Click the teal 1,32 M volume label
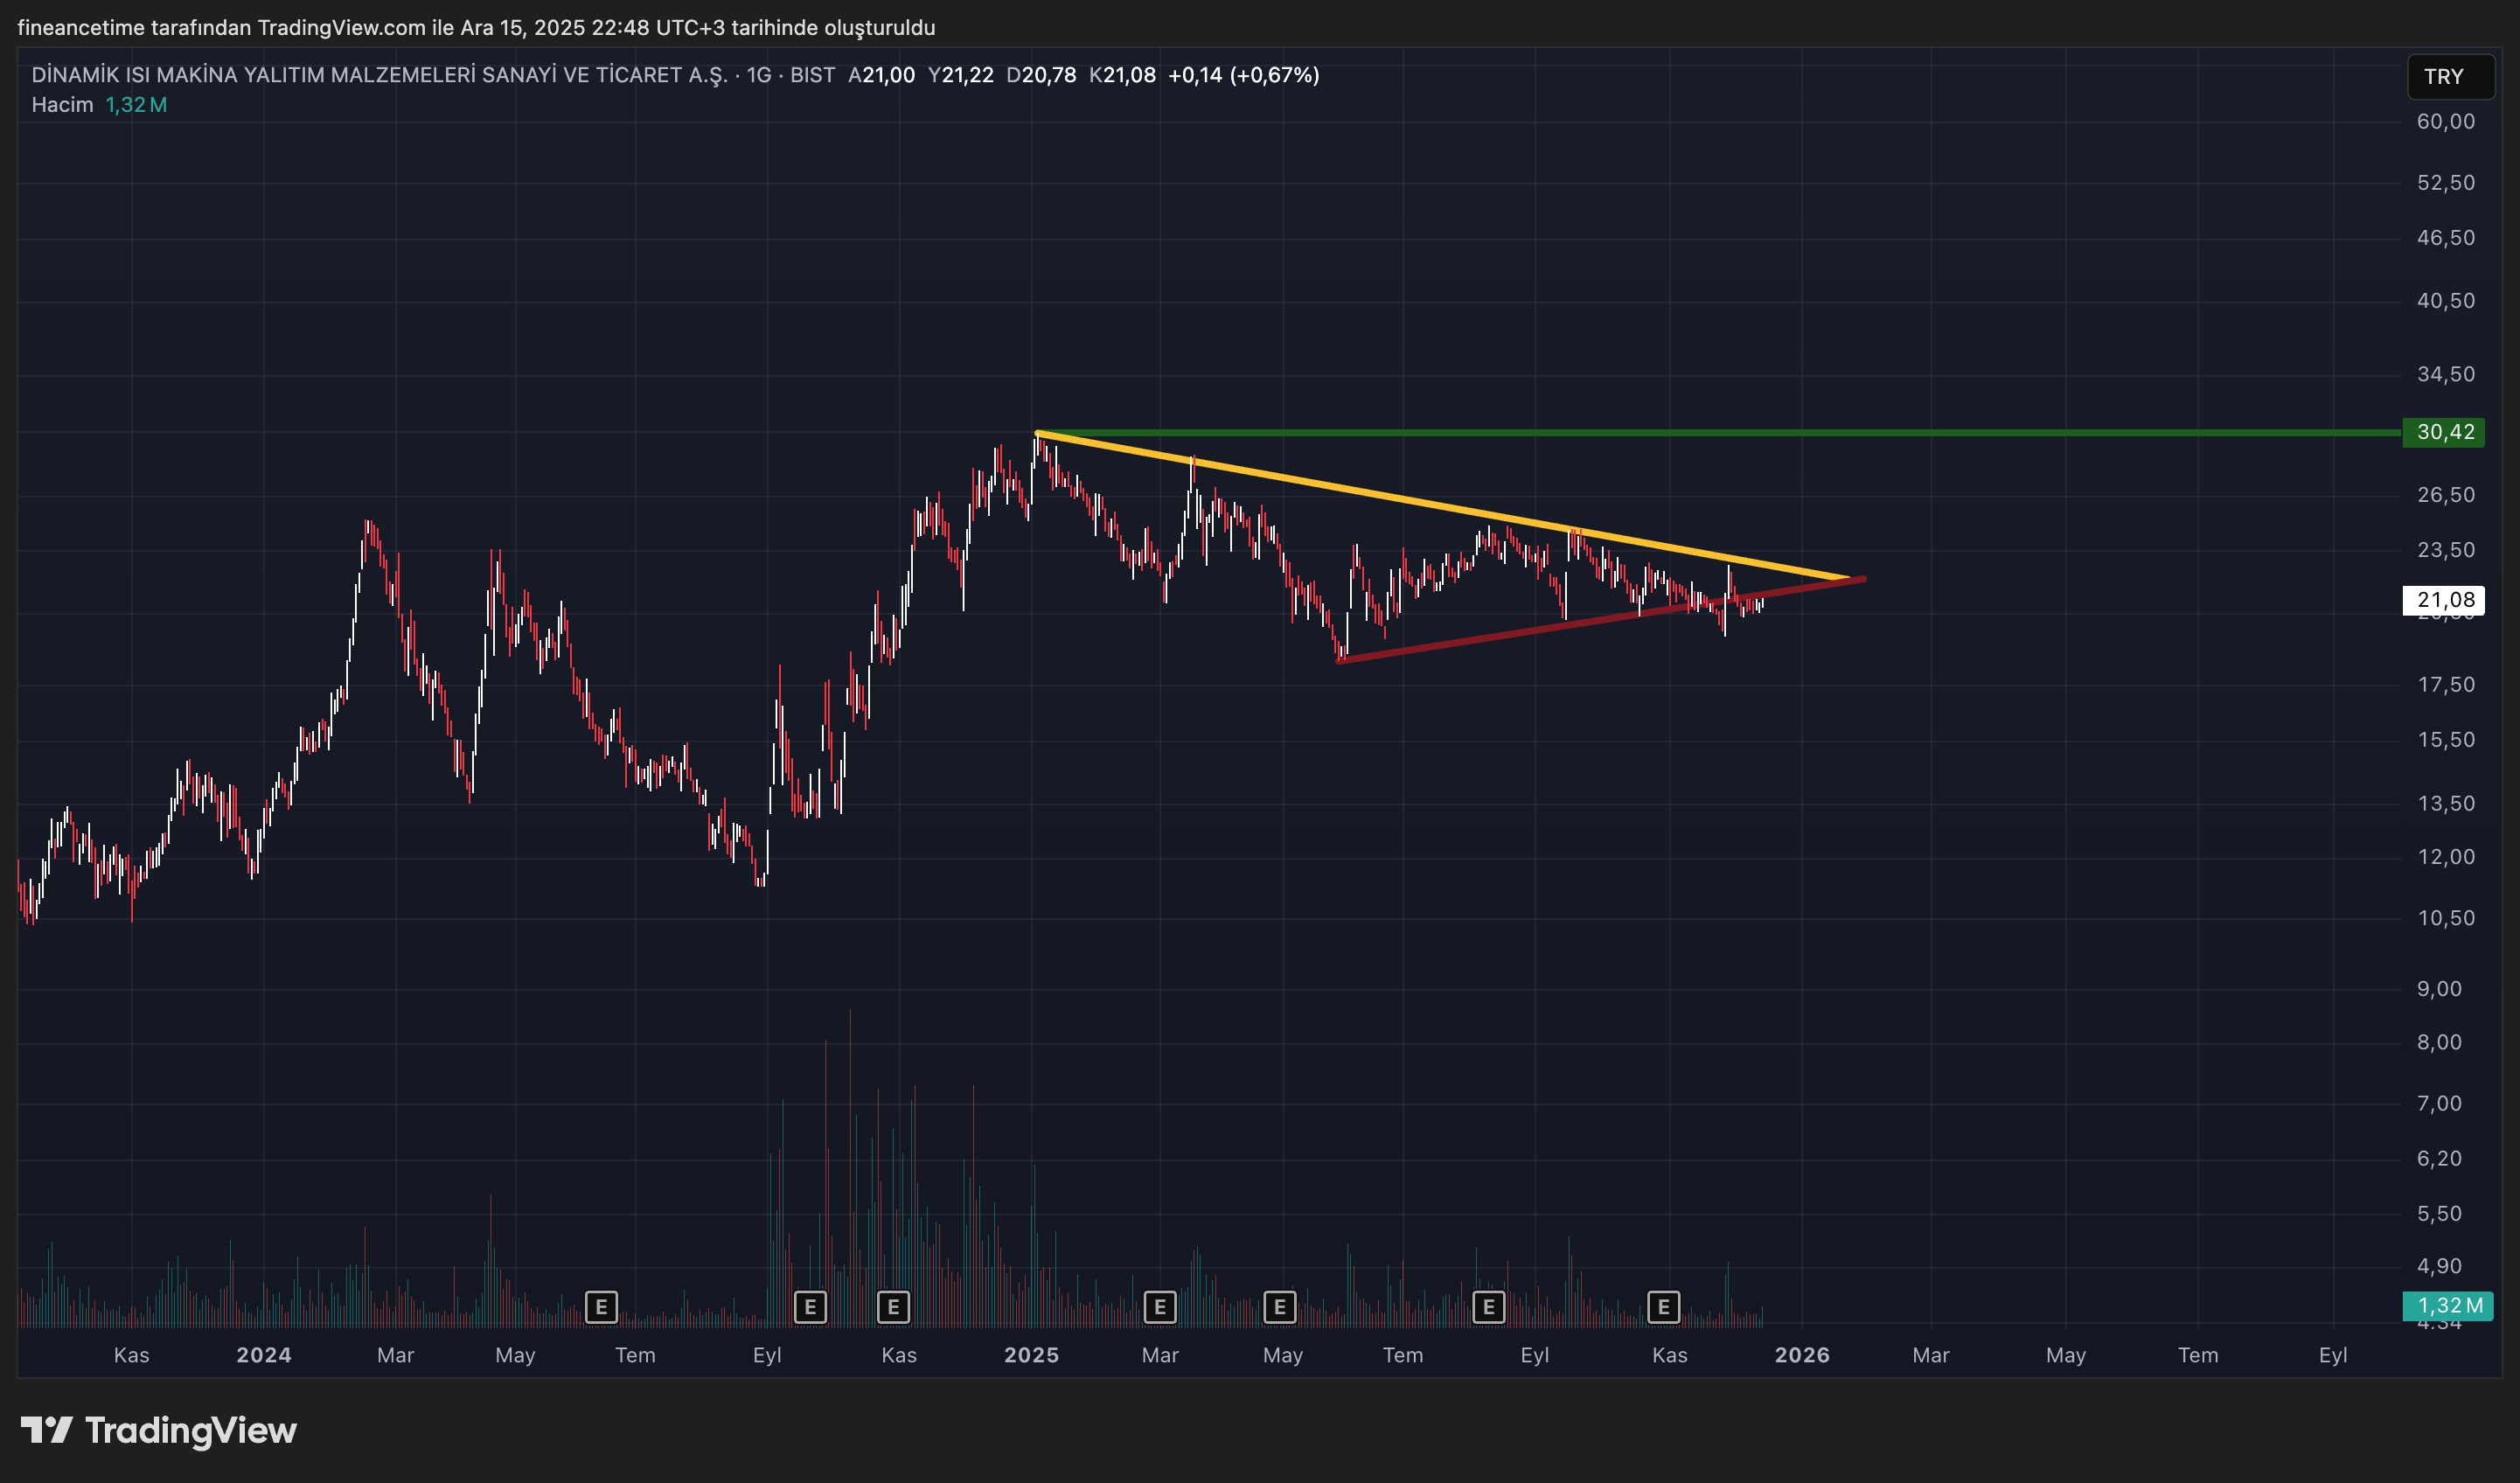This screenshot has width=2520, height=1483. tap(2447, 1305)
